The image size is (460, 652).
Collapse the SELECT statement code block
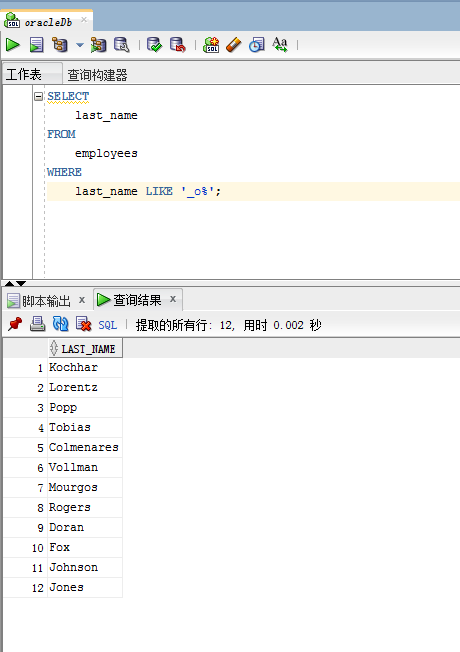pos(38,96)
